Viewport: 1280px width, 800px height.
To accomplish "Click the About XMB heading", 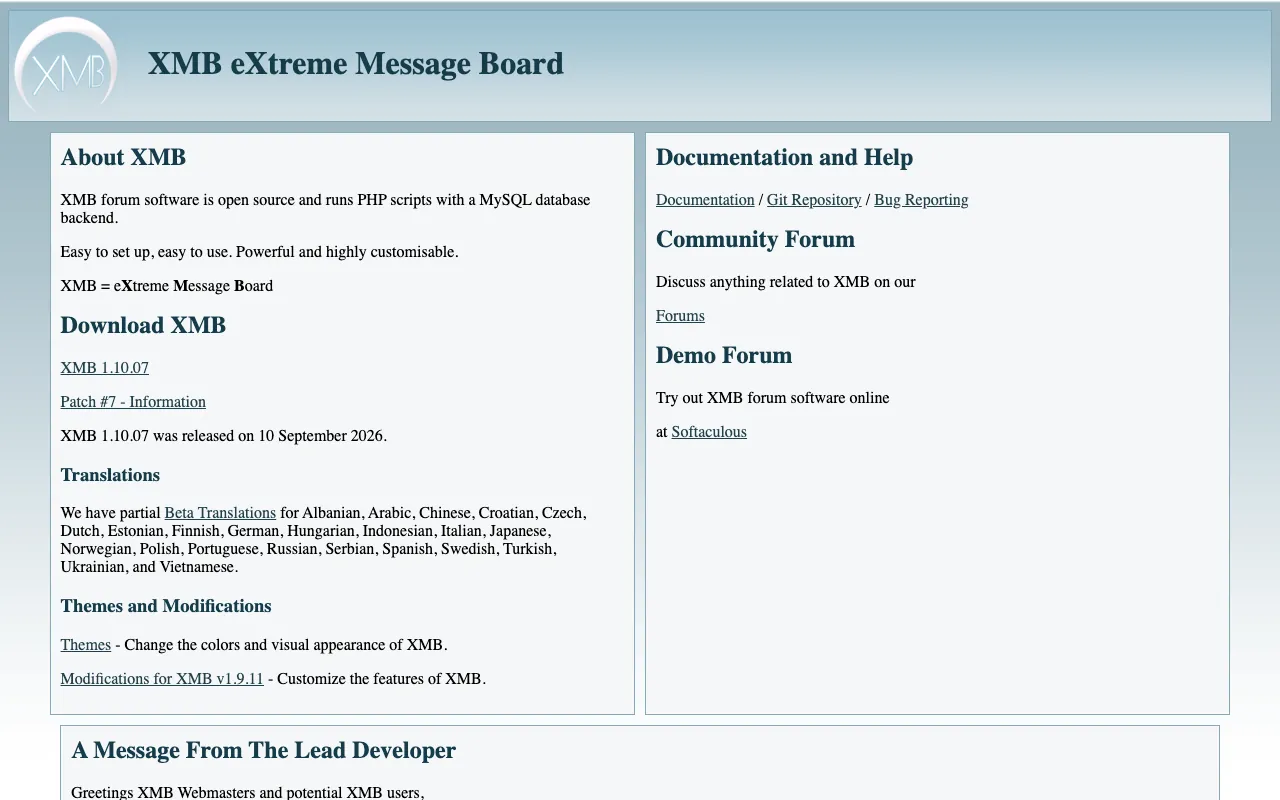I will coord(123,158).
